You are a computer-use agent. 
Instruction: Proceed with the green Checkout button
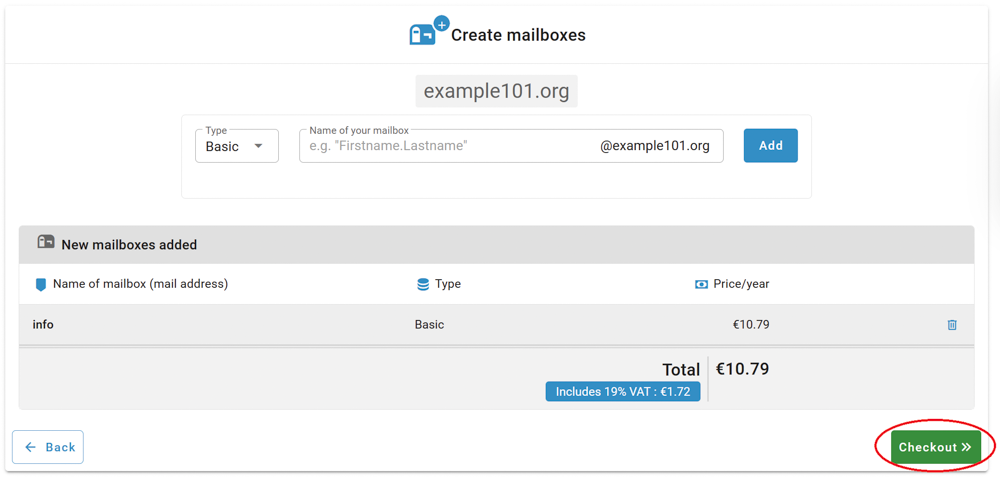point(935,447)
